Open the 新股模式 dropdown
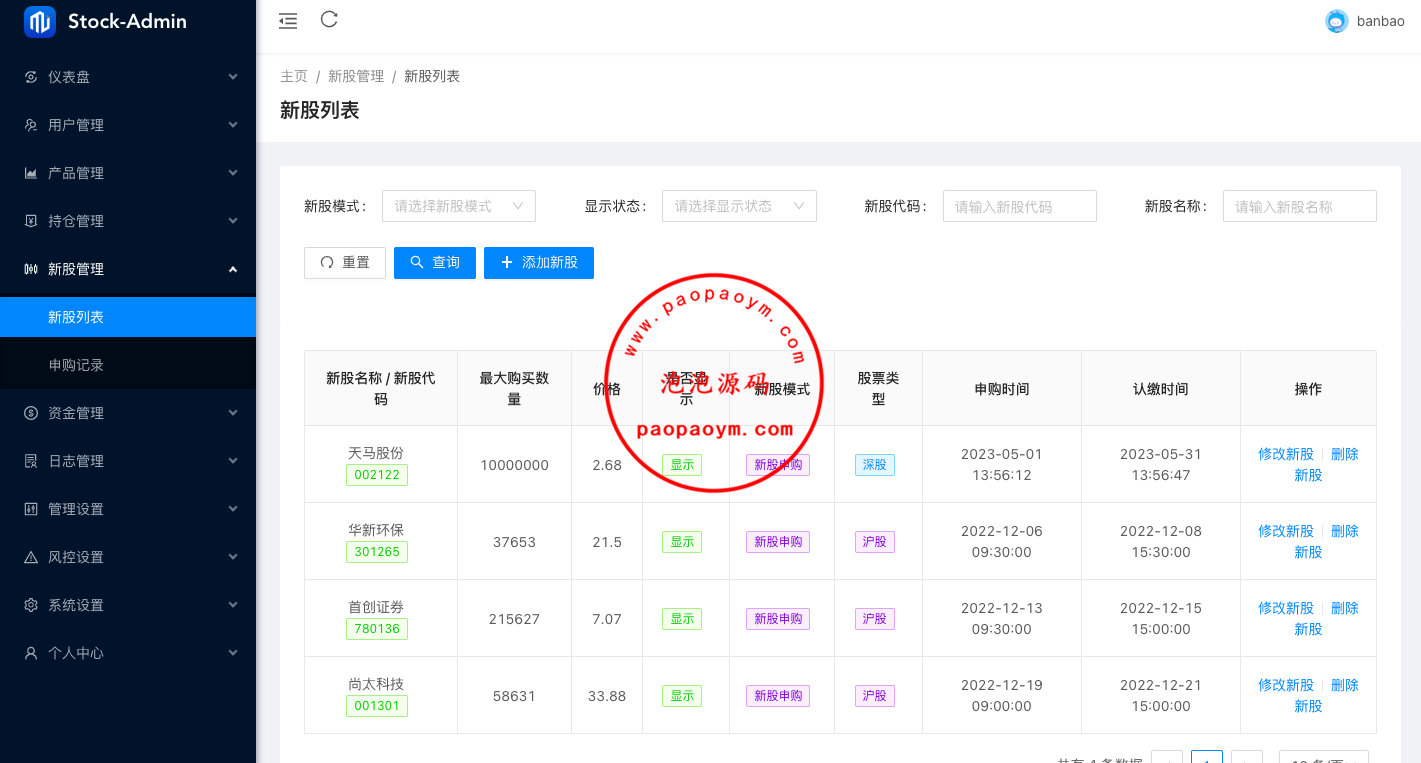 pyautogui.click(x=459, y=206)
